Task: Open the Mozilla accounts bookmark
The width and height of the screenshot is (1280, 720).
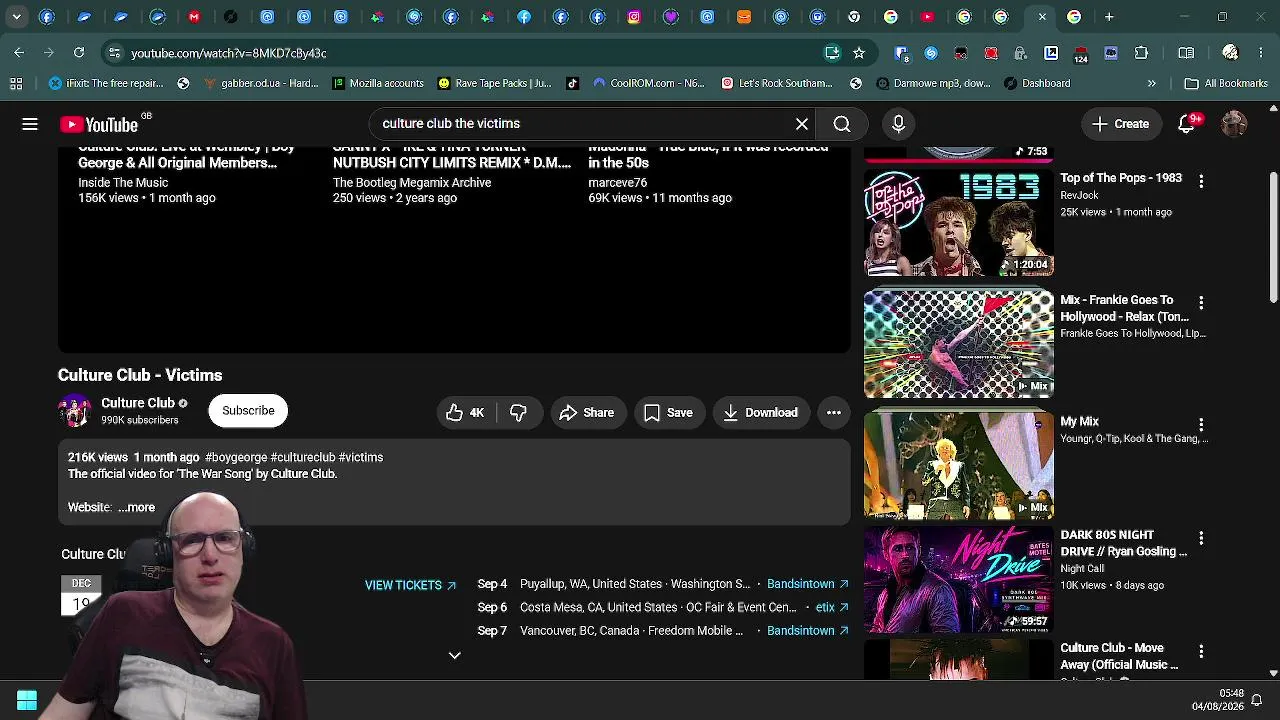Action: (378, 84)
